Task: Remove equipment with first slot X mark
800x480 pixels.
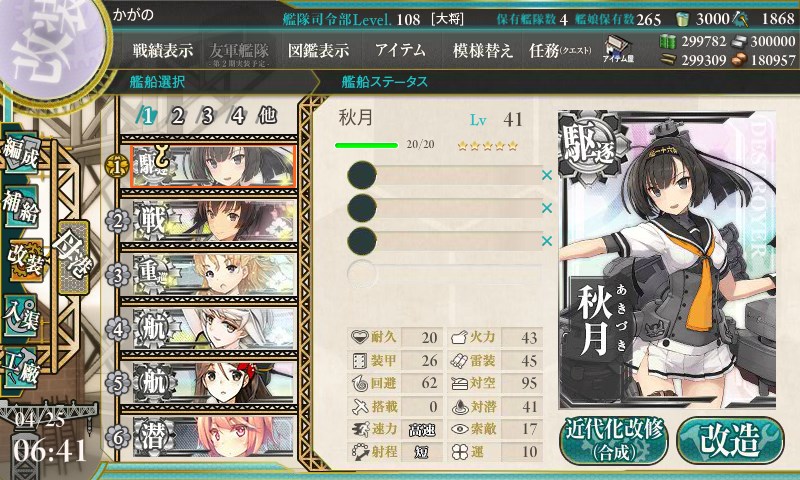Action: (546, 175)
